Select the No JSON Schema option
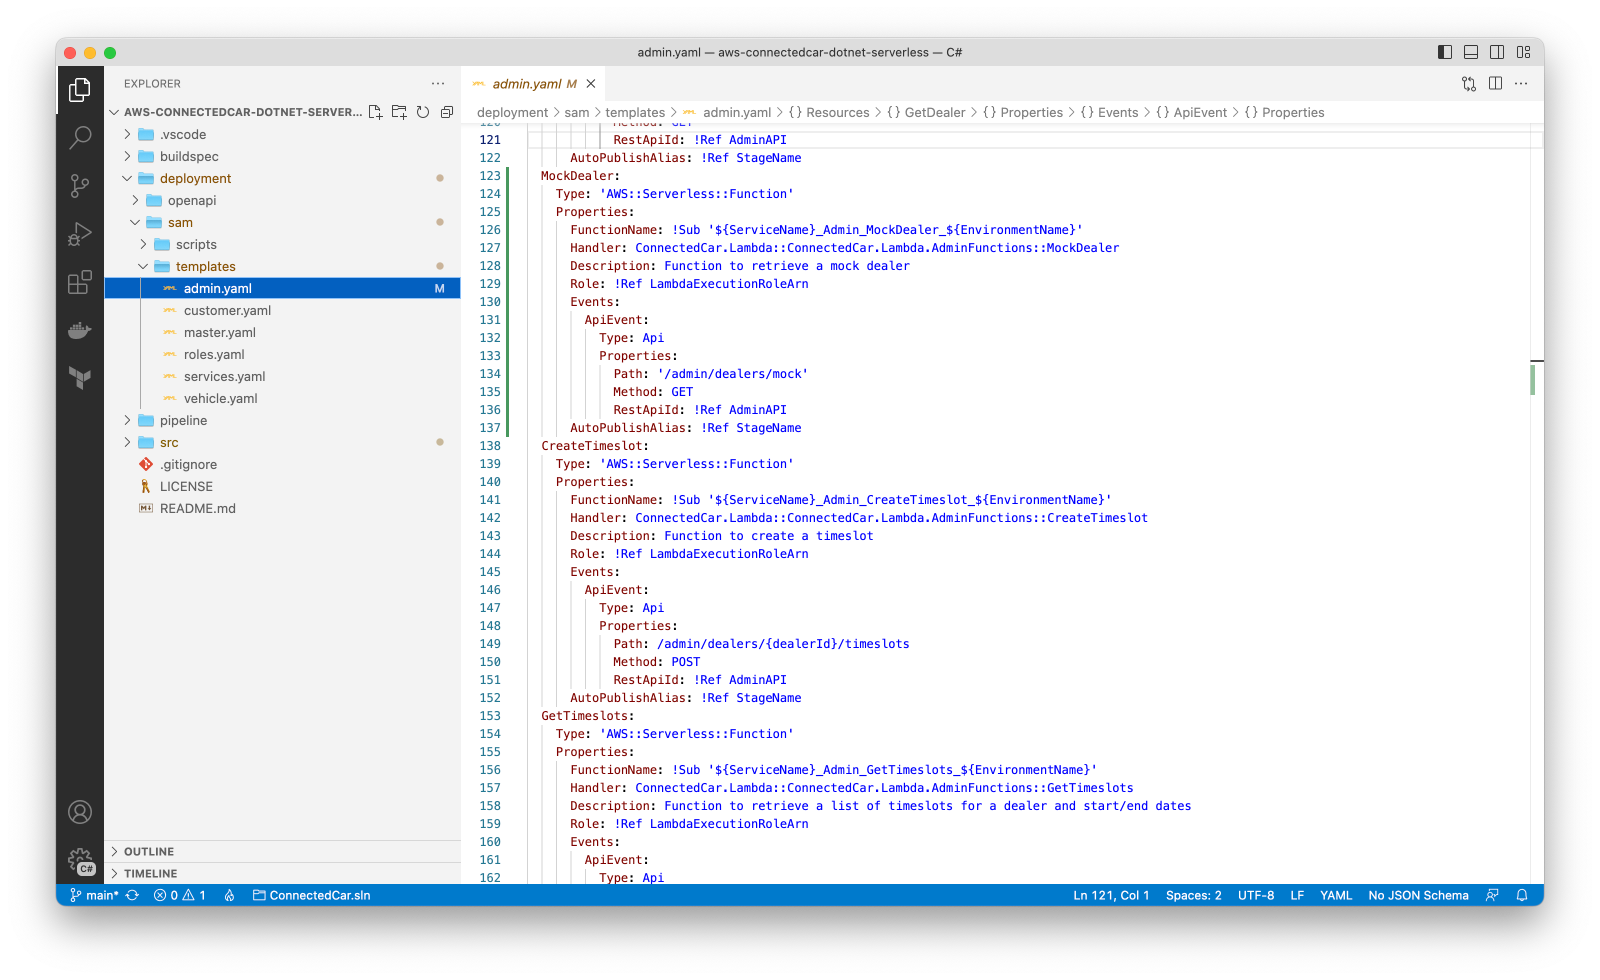The width and height of the screenshot is (1600, 980). pos(1418,895)
